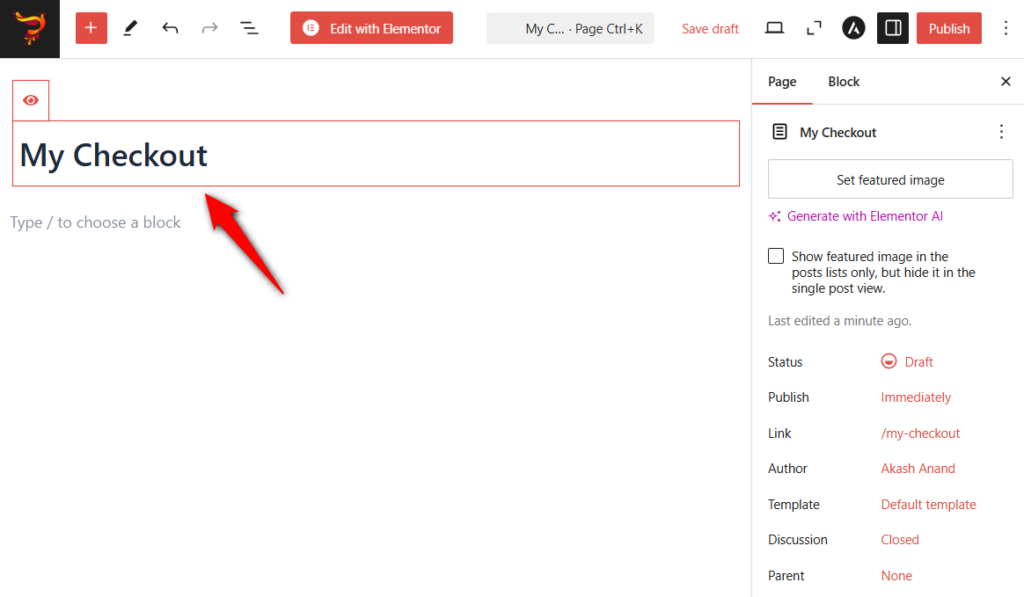The image size is (1024, 597).
Task: Open the site logo menu
Action: pyautogui.click(x=29, y=29)
